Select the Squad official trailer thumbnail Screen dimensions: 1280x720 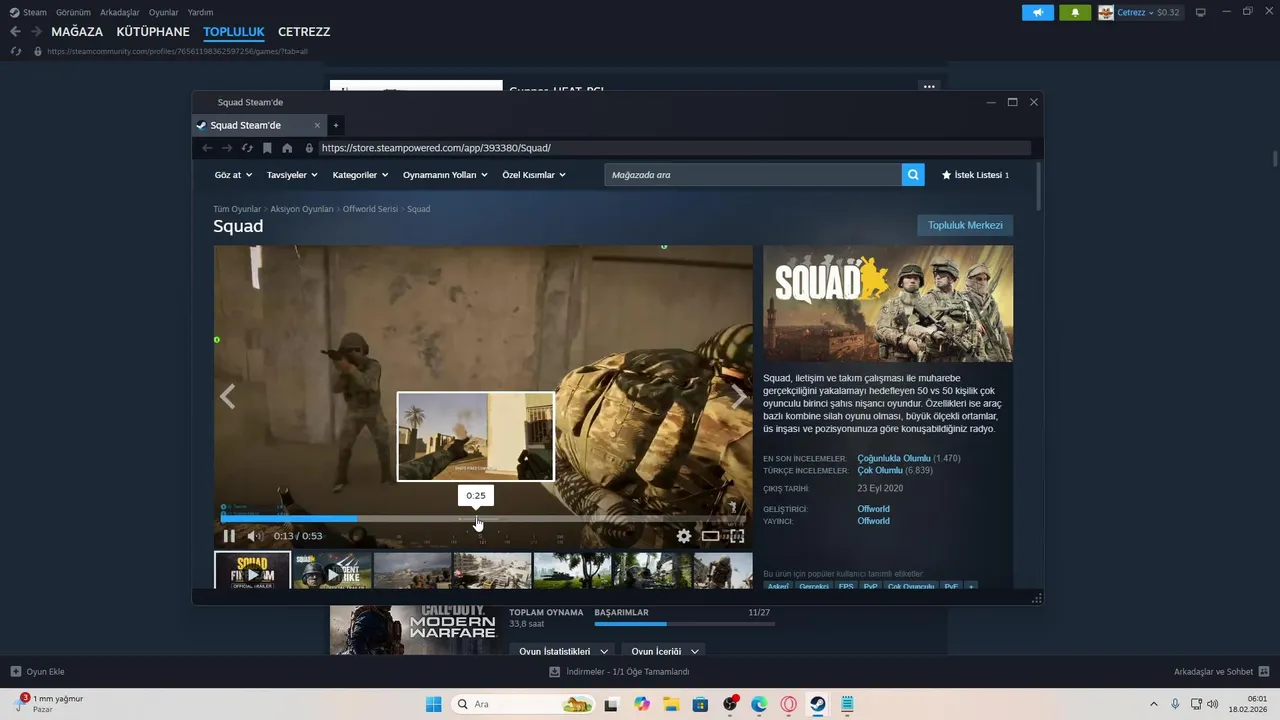pos(252,570)
